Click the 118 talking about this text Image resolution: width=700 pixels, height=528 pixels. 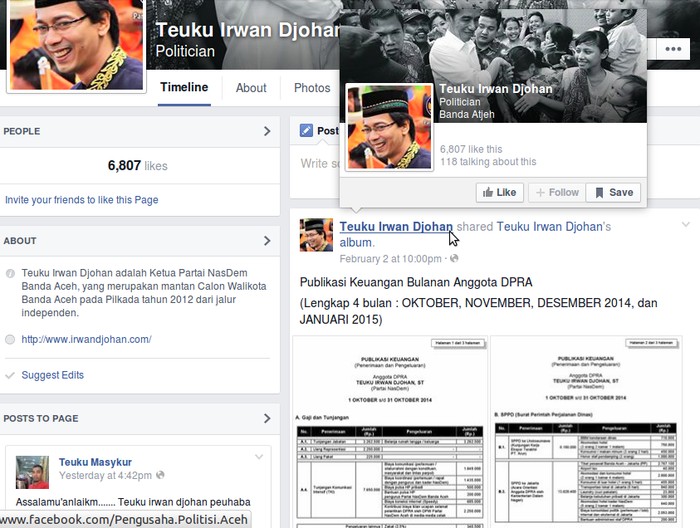488,162
